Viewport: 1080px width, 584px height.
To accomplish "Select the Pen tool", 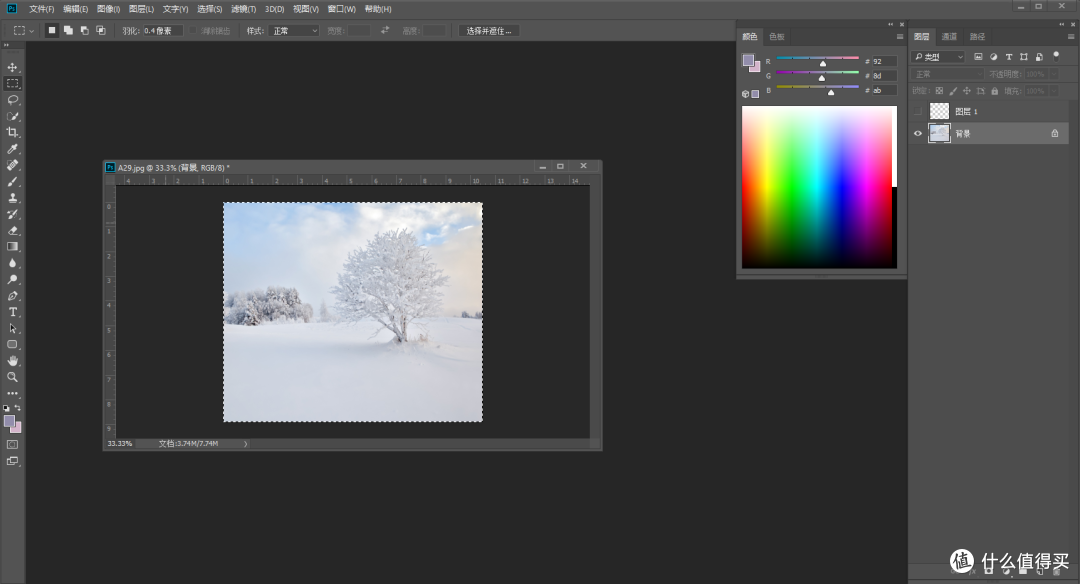I will pyautogui.click(x=13, y=295).
